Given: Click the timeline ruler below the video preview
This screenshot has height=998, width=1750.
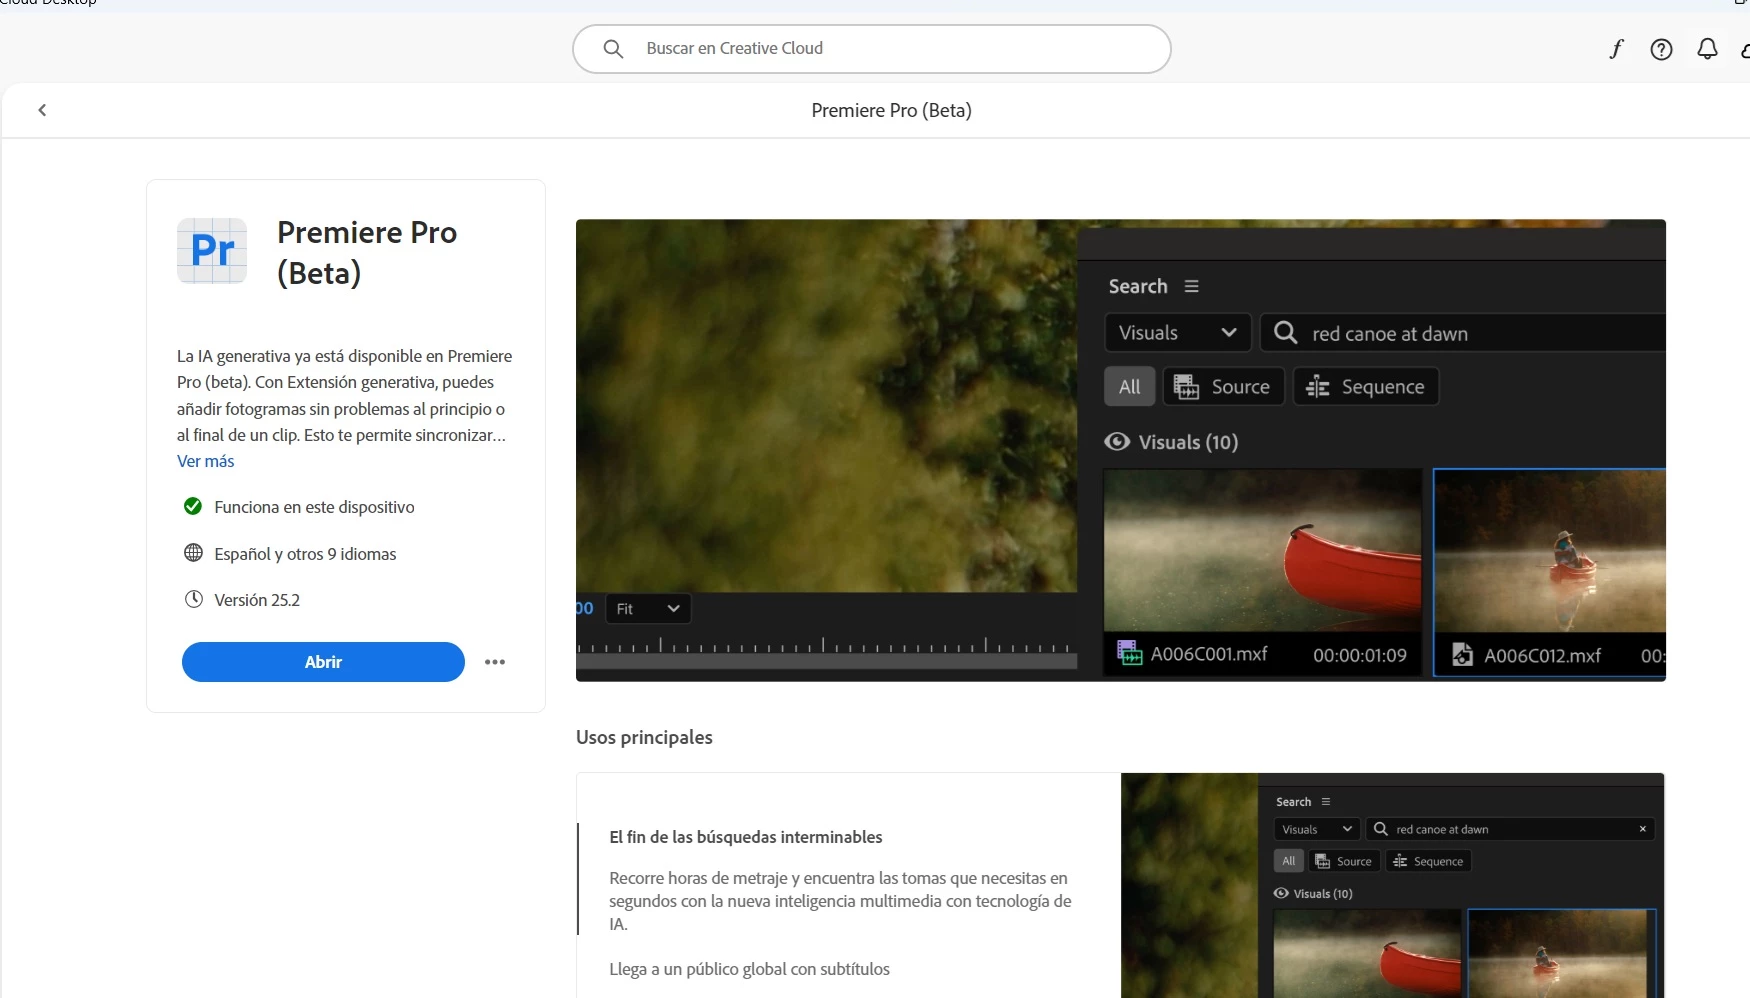Looking at the screenshot, I should (x=826, y=647).
